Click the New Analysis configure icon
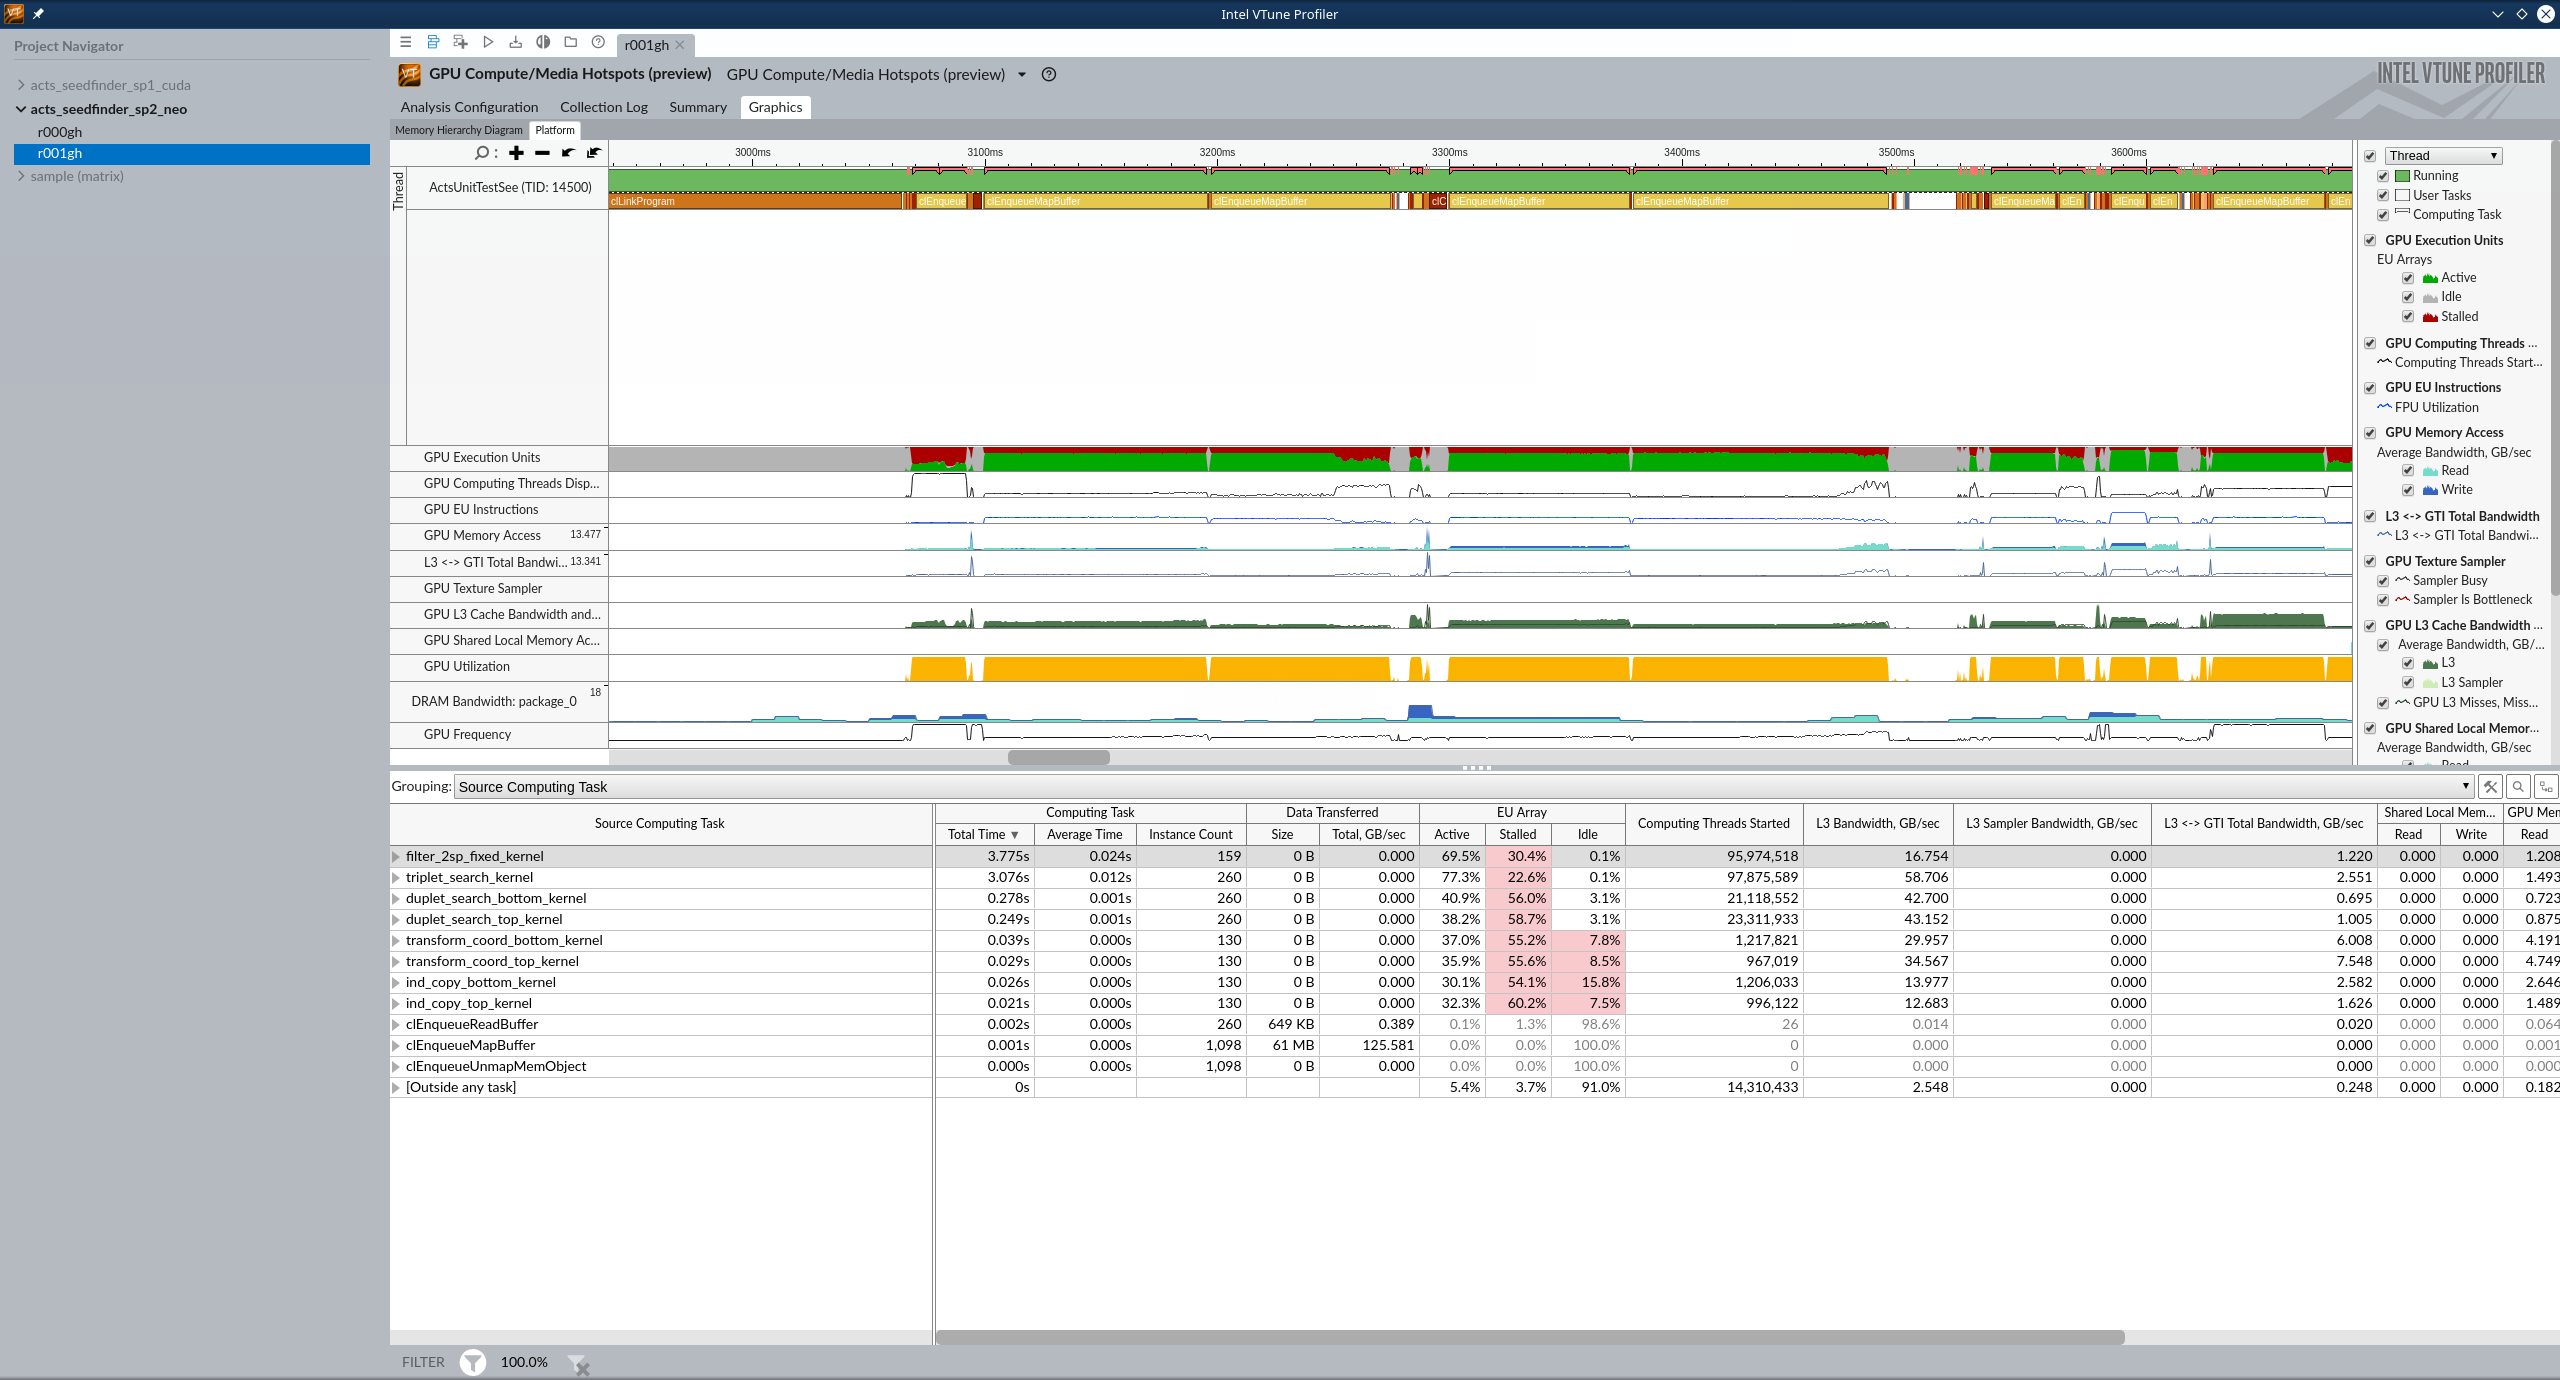 click(460, 42)
